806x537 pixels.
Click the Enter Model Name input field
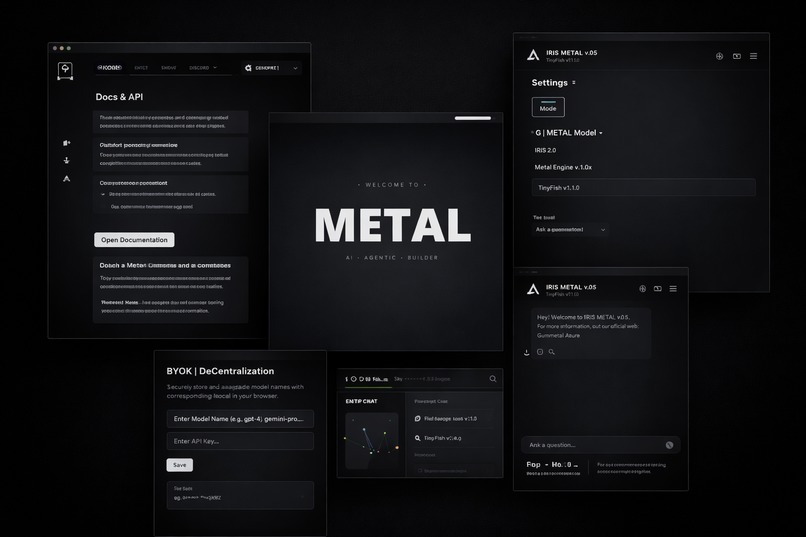pos(240,419)
